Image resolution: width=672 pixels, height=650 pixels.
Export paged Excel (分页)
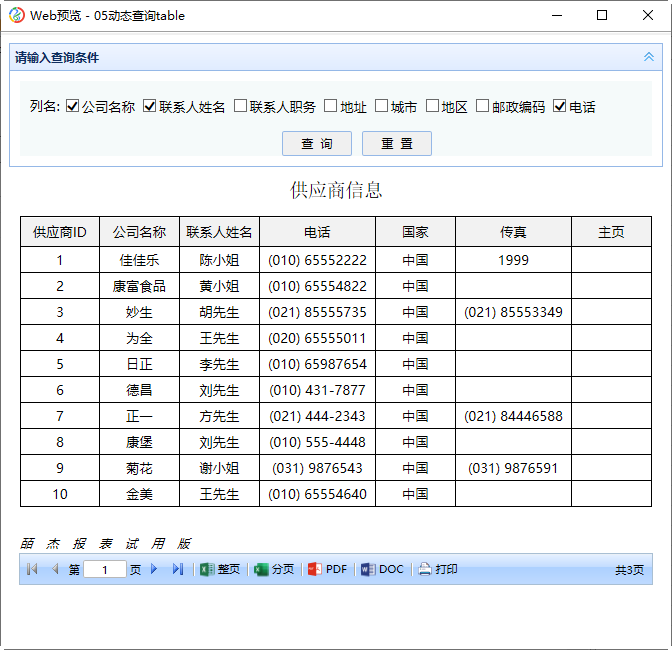pos(274,569)
